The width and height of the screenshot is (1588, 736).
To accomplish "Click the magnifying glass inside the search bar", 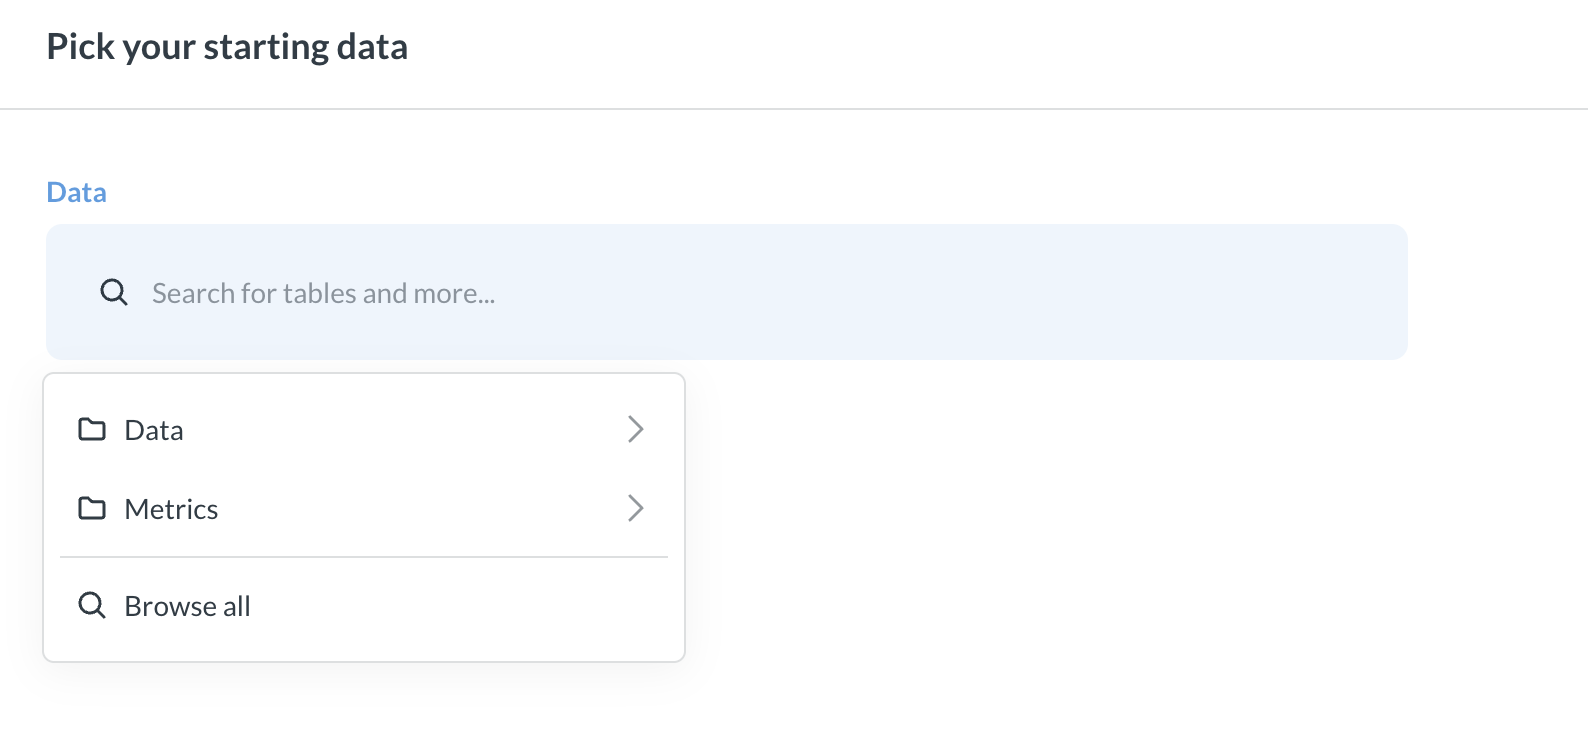I will (x=113, y=292).
